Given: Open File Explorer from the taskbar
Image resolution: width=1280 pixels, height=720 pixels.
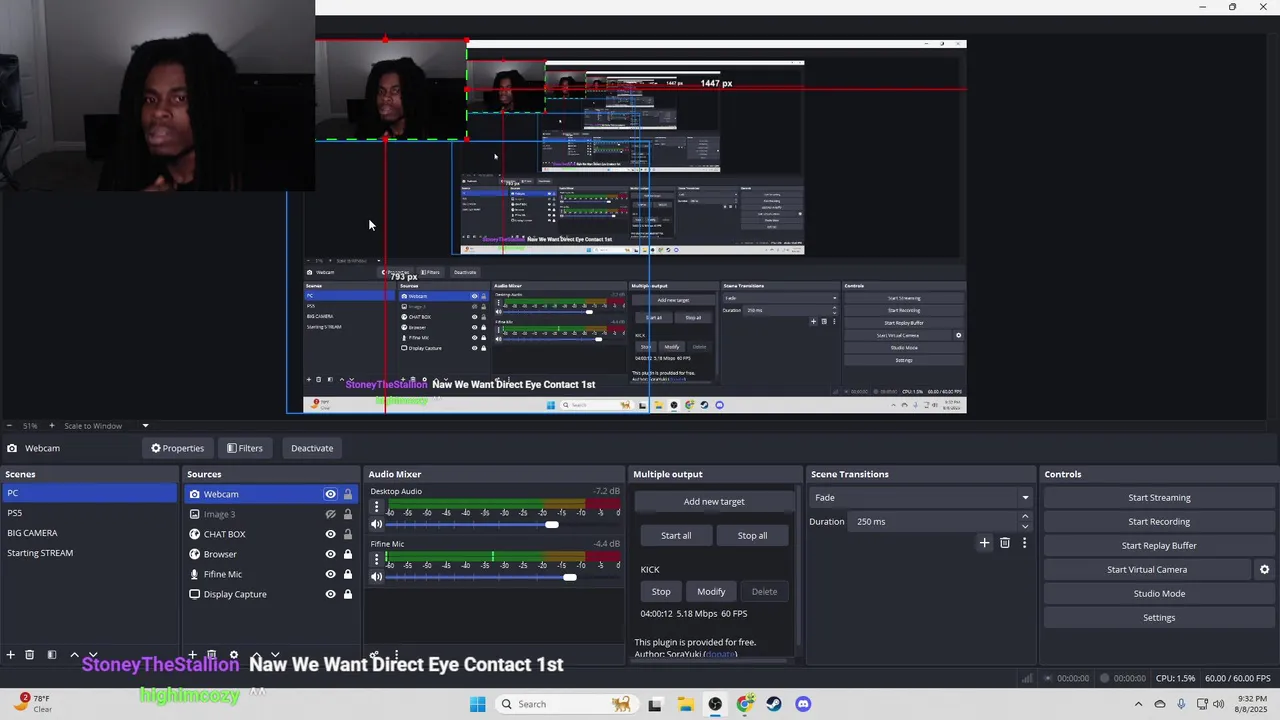Looking at the screenshot, I should coord(686,704).
